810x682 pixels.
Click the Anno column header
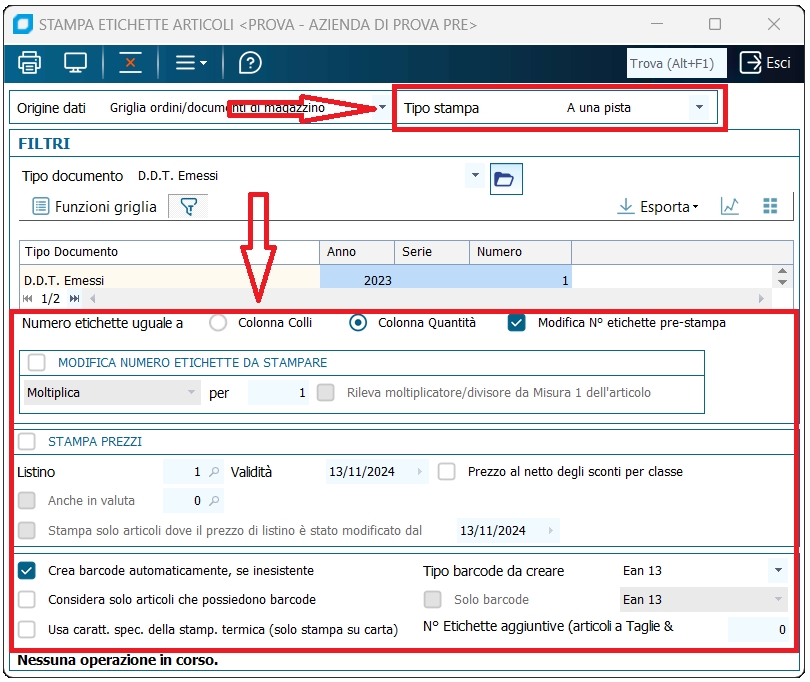pos(357,252)
